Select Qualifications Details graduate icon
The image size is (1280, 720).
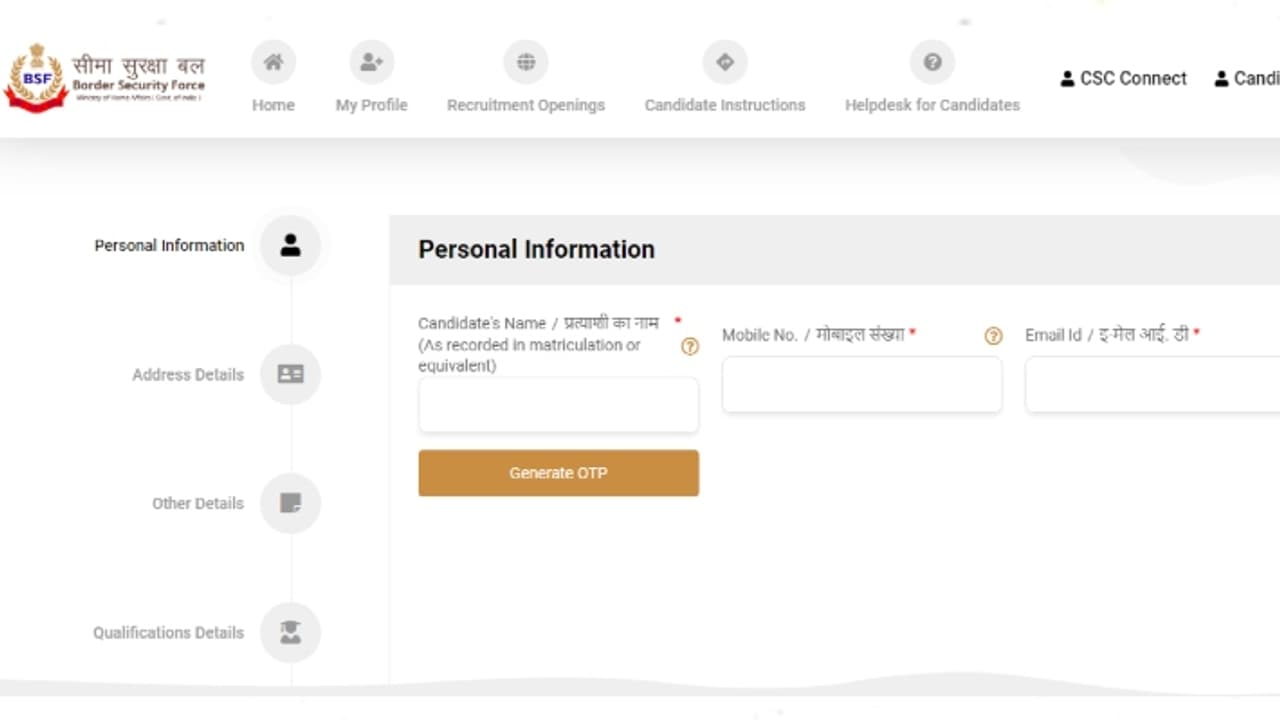pyautogui.click(x=291, y=632)
